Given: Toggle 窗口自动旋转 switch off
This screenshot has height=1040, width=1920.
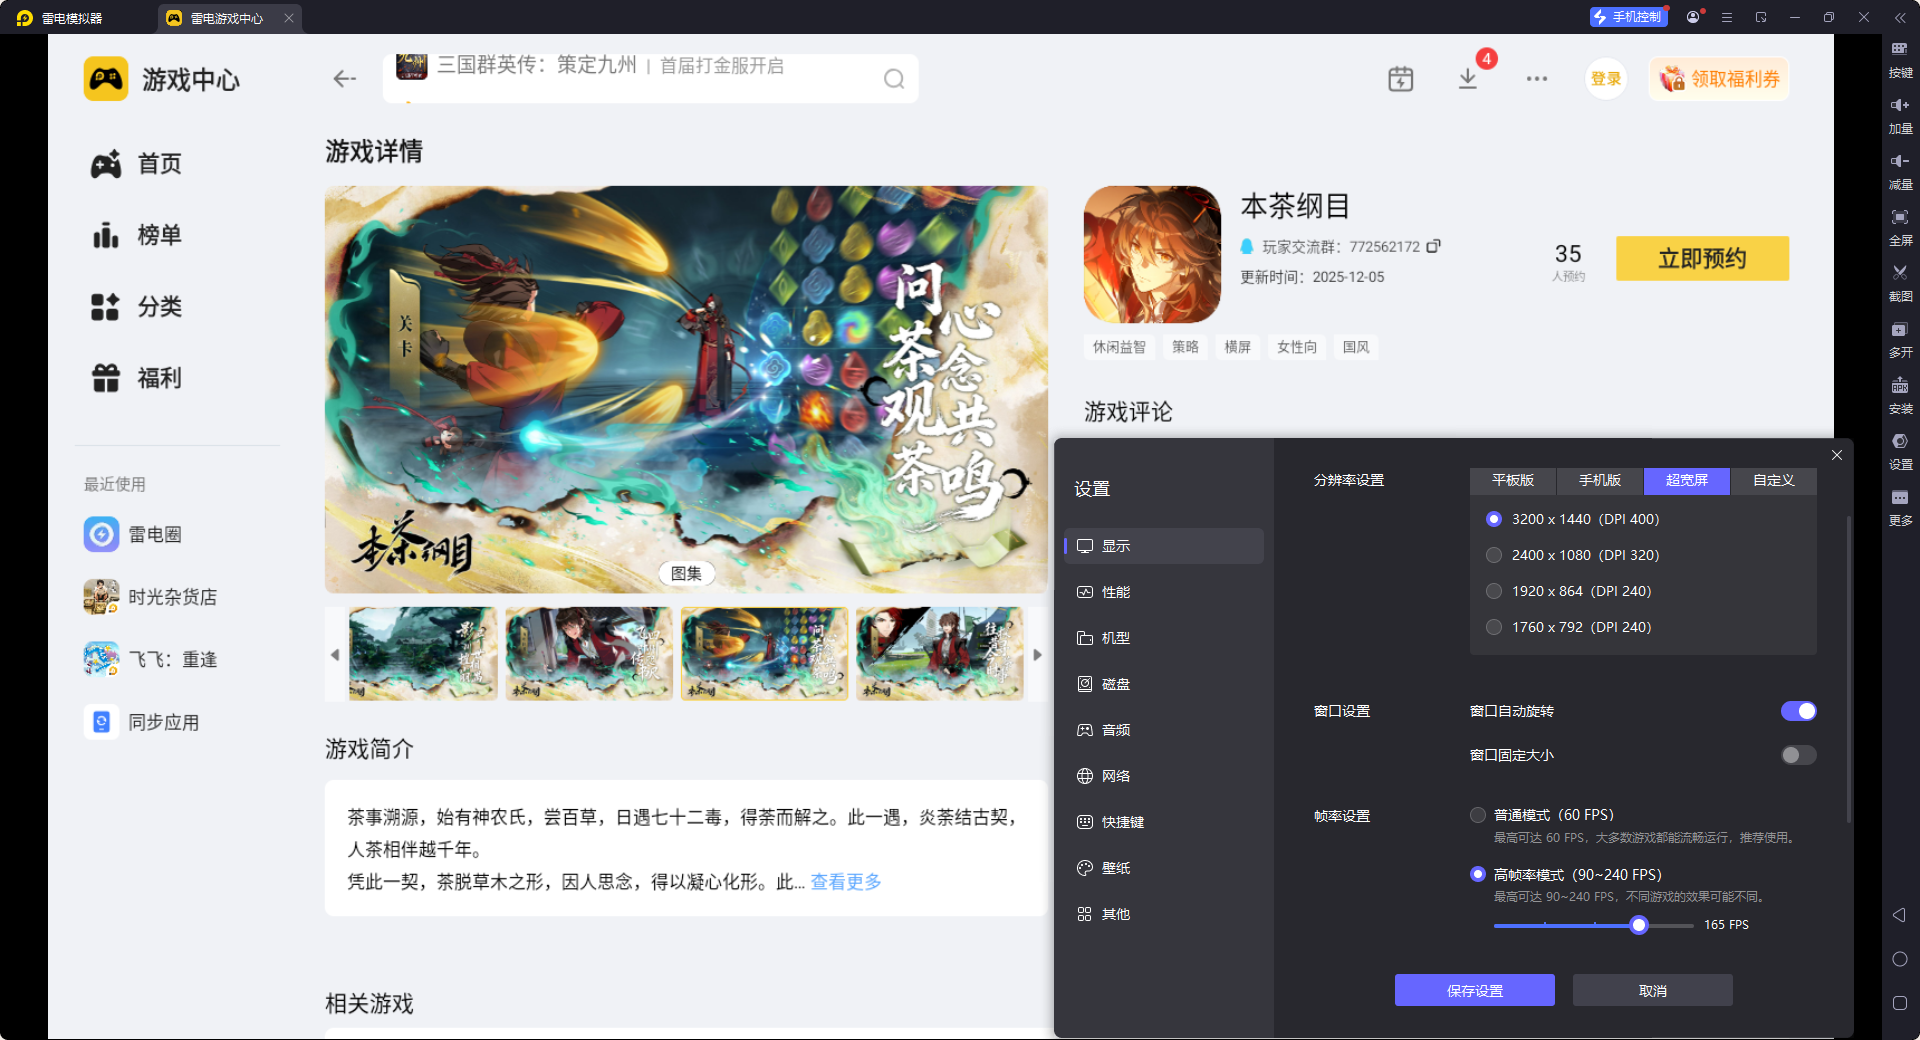Looking at the screenshot, I should click(1798, 711).
